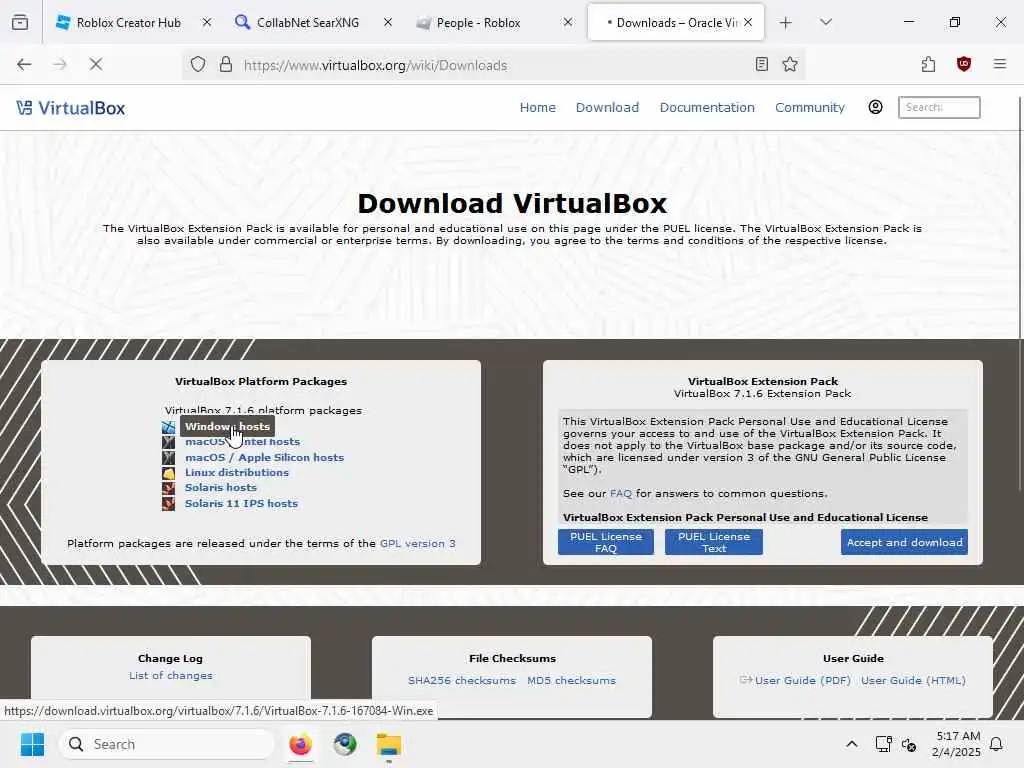Click the PUEL License FAQ button
The height and width of the screenshot is (768, 1024).
pos(605,542)
